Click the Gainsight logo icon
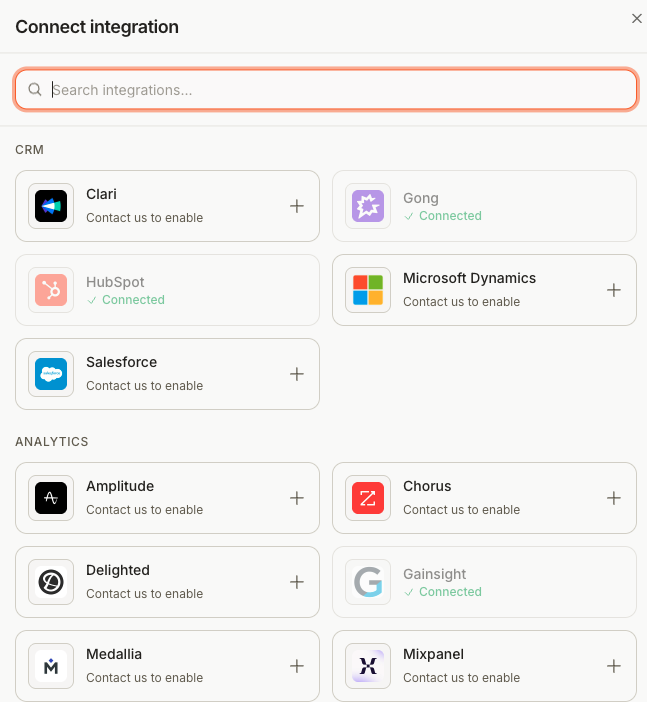 368,582
